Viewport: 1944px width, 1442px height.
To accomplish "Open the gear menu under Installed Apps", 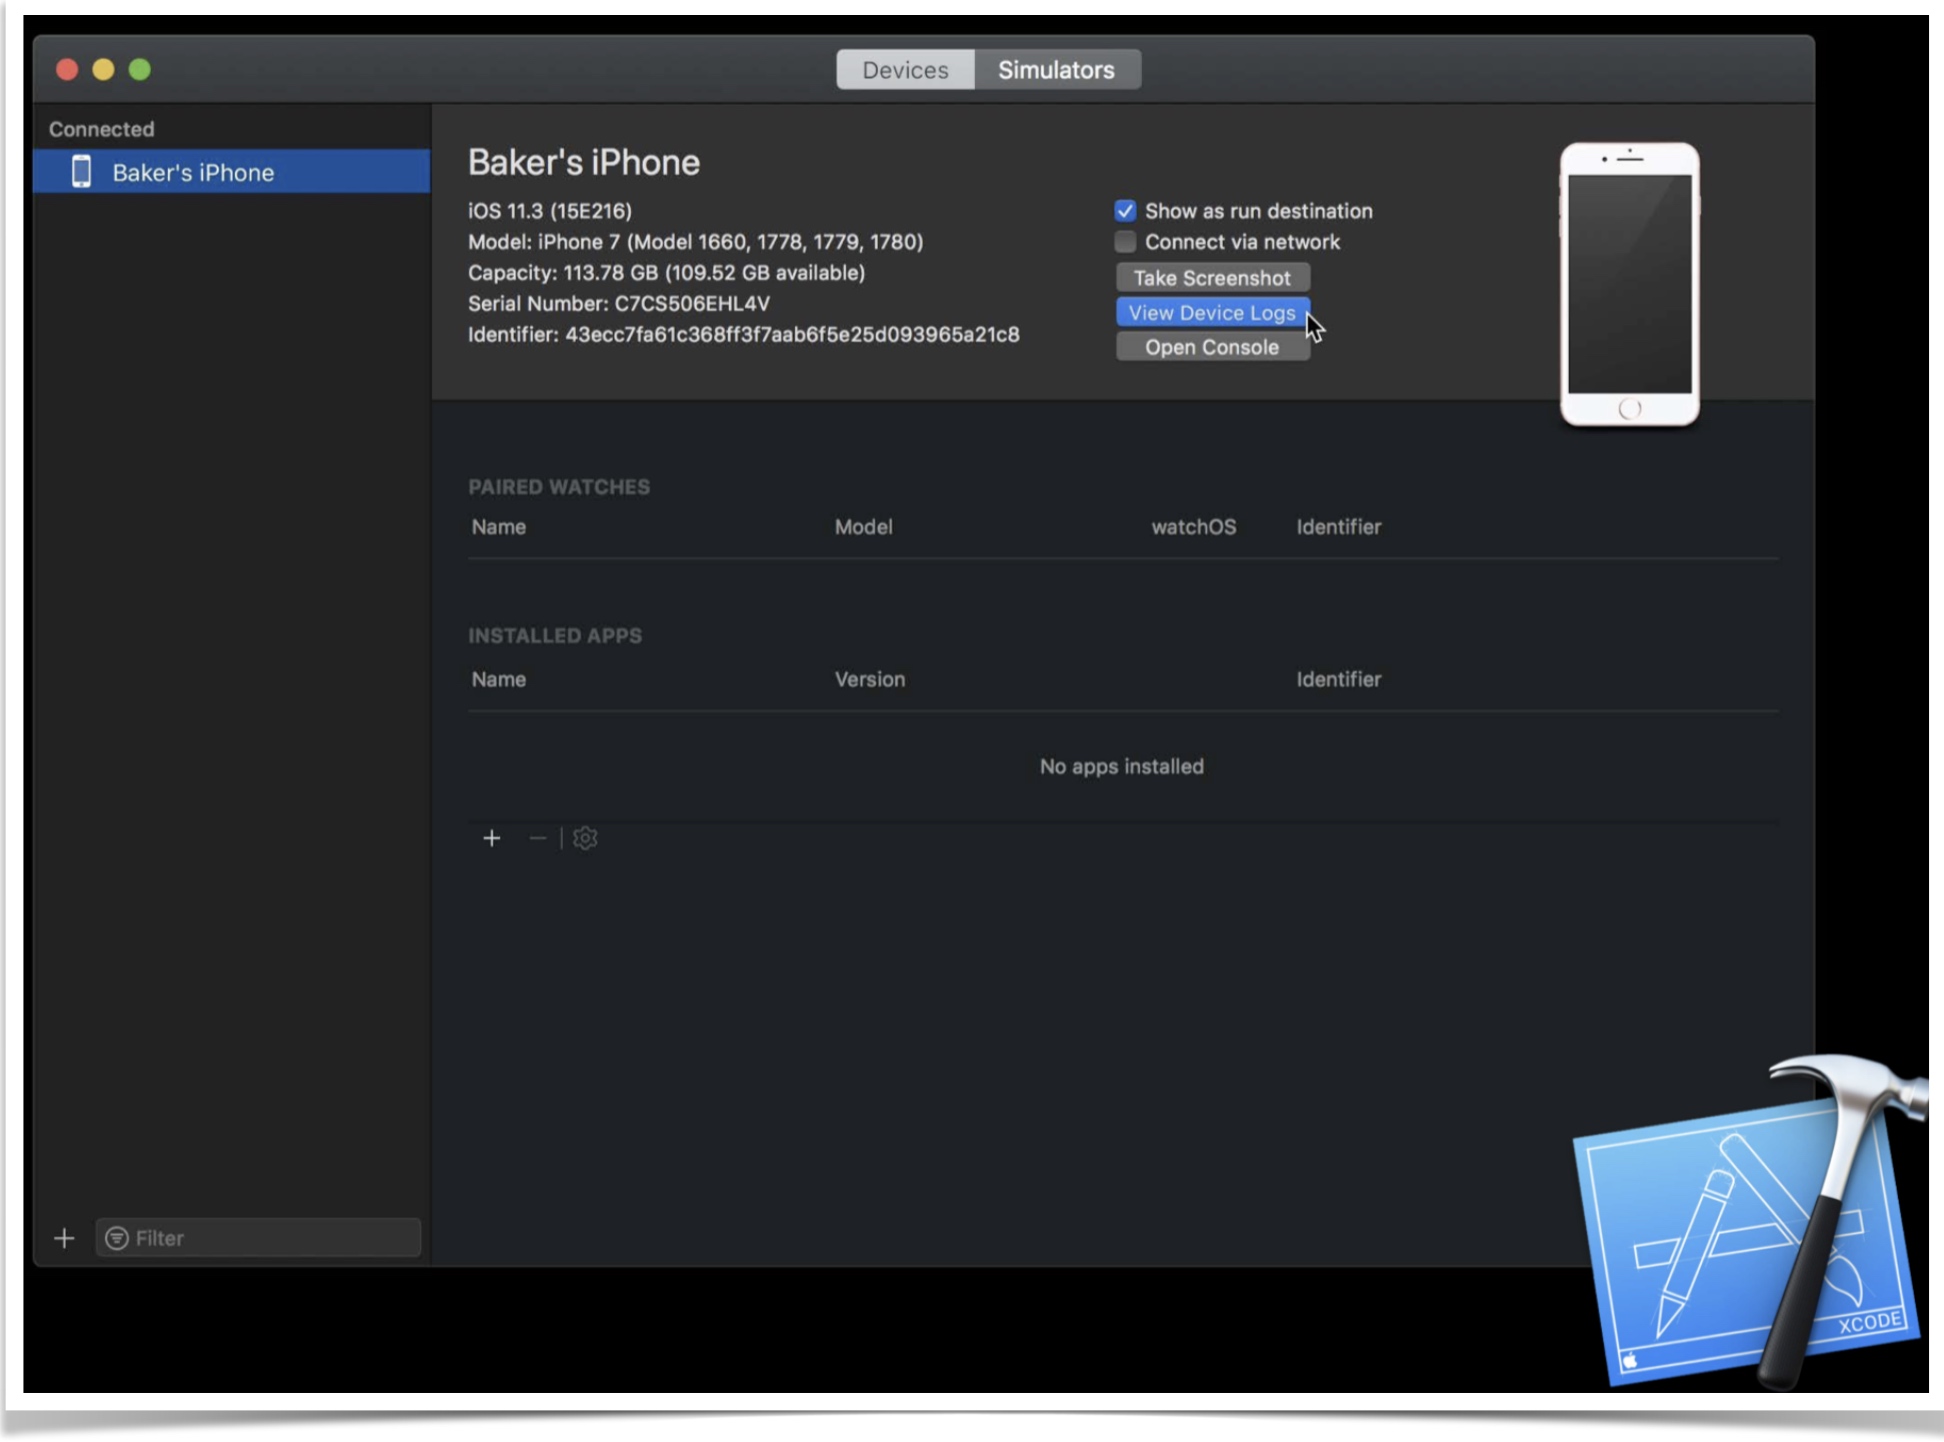I will point(585,838).
